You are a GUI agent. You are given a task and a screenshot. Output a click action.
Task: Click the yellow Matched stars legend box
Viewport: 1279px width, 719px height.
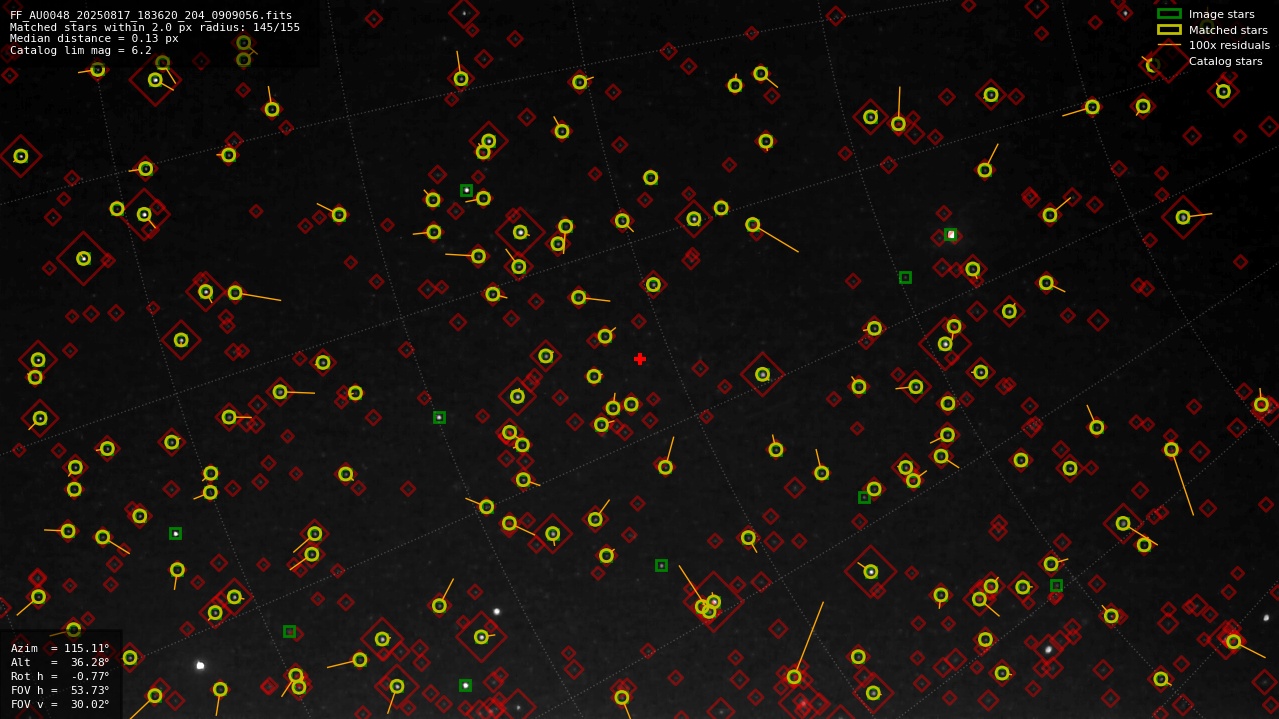pyautogui.click(x=1169, y=29)
